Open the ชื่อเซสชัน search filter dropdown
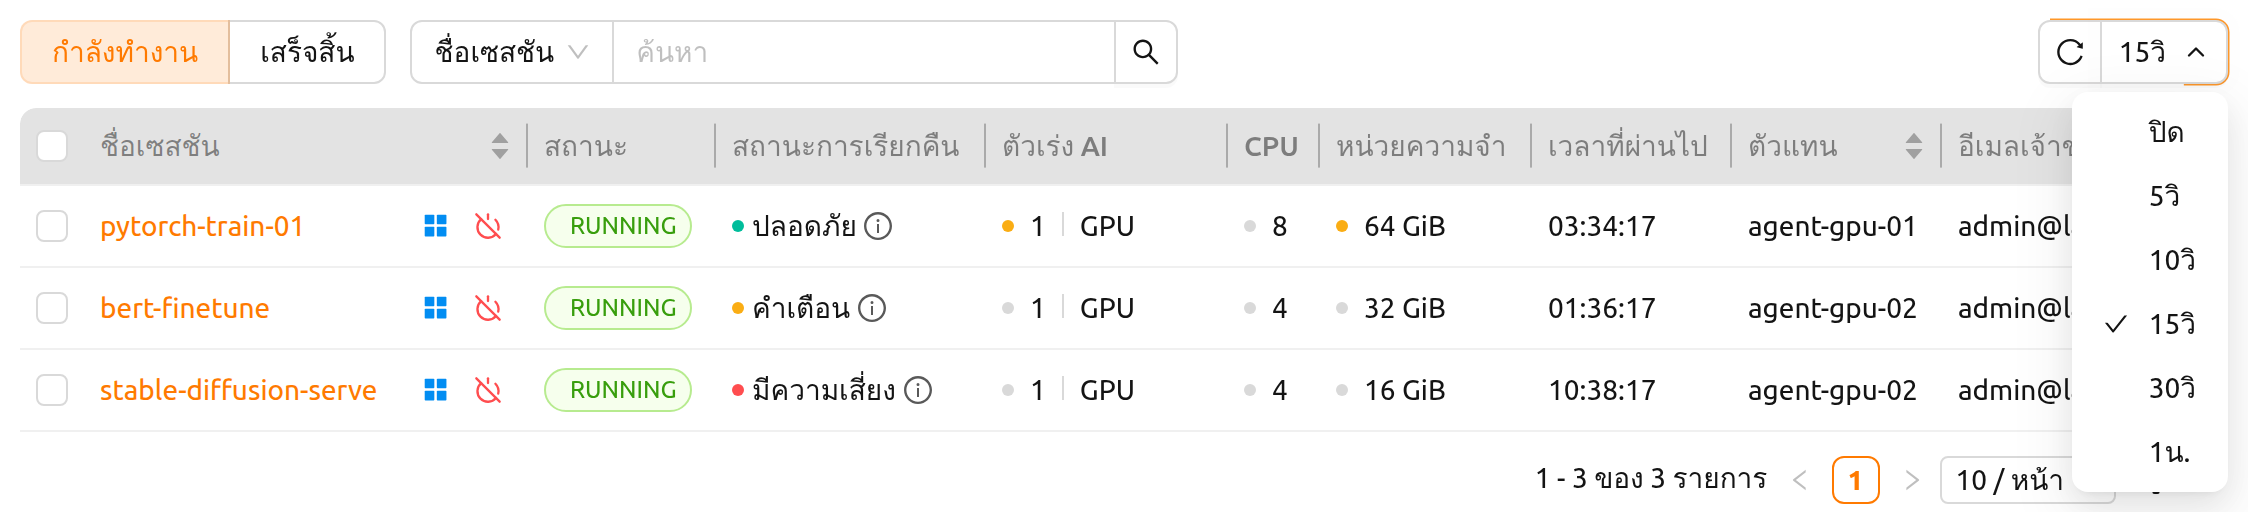2248x512 pixels. (512, 52)
